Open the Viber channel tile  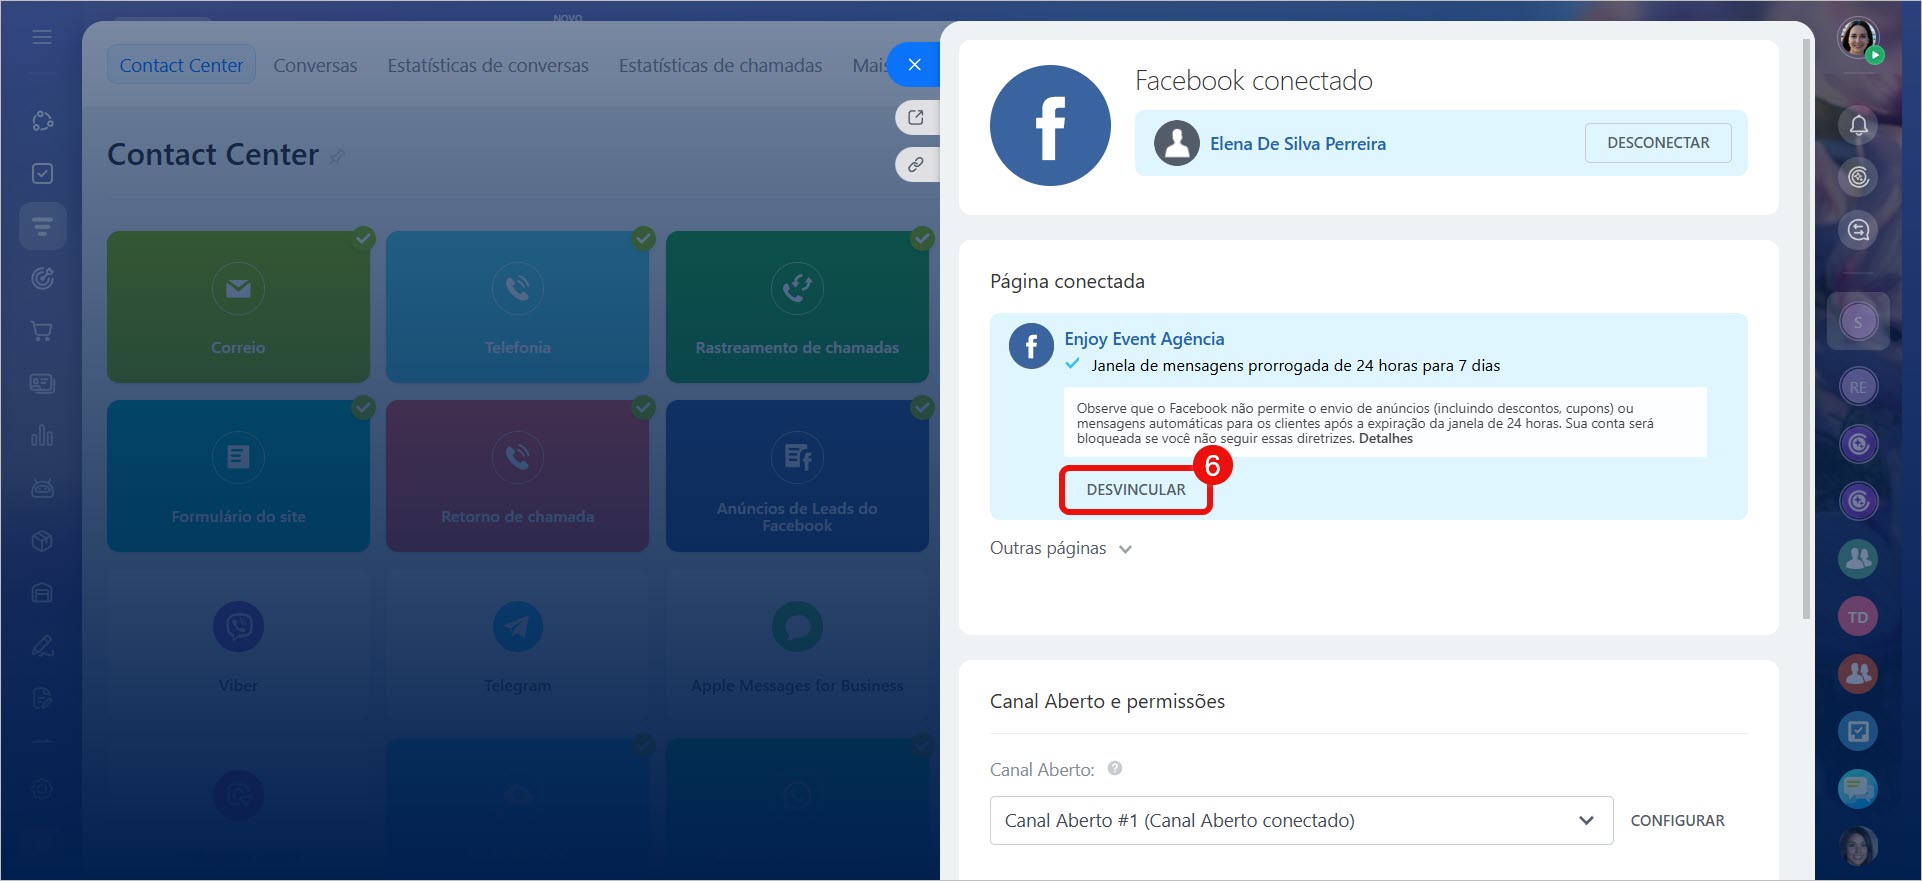pos(238,645)
